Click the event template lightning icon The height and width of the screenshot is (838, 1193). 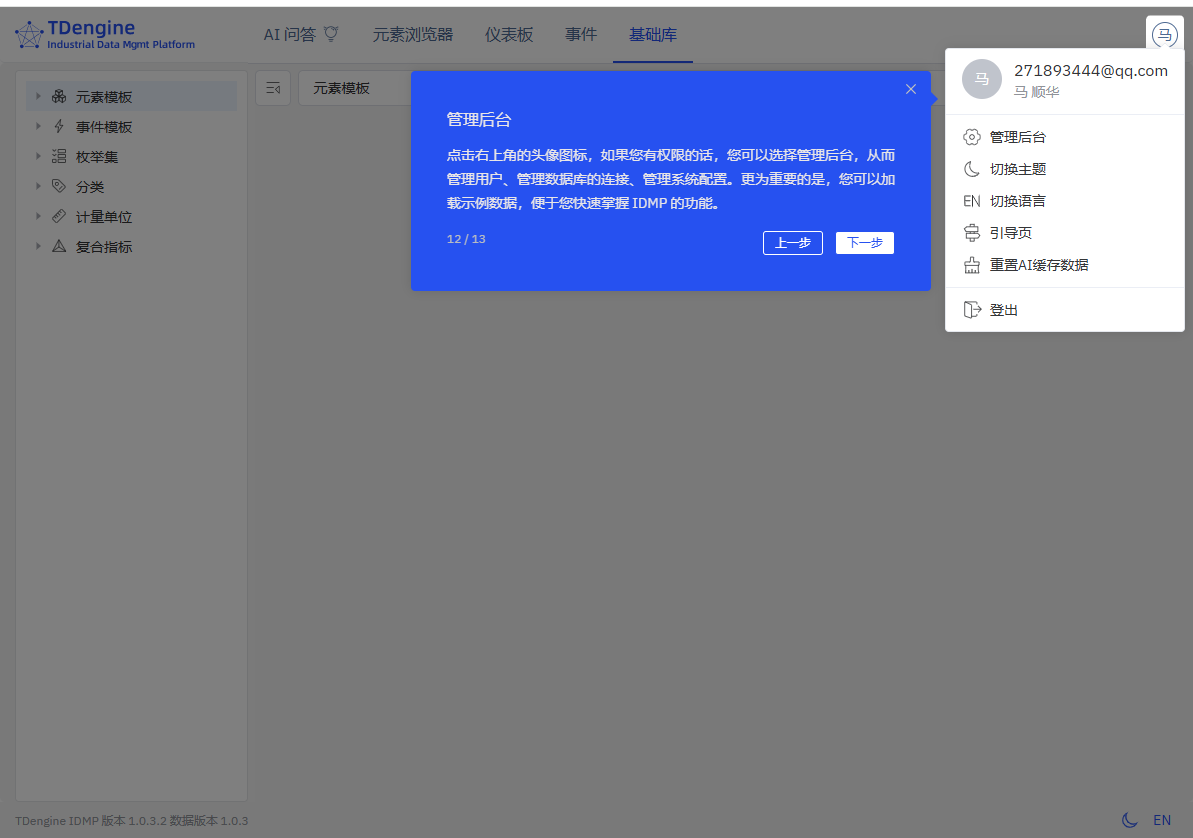pos(59,126)
